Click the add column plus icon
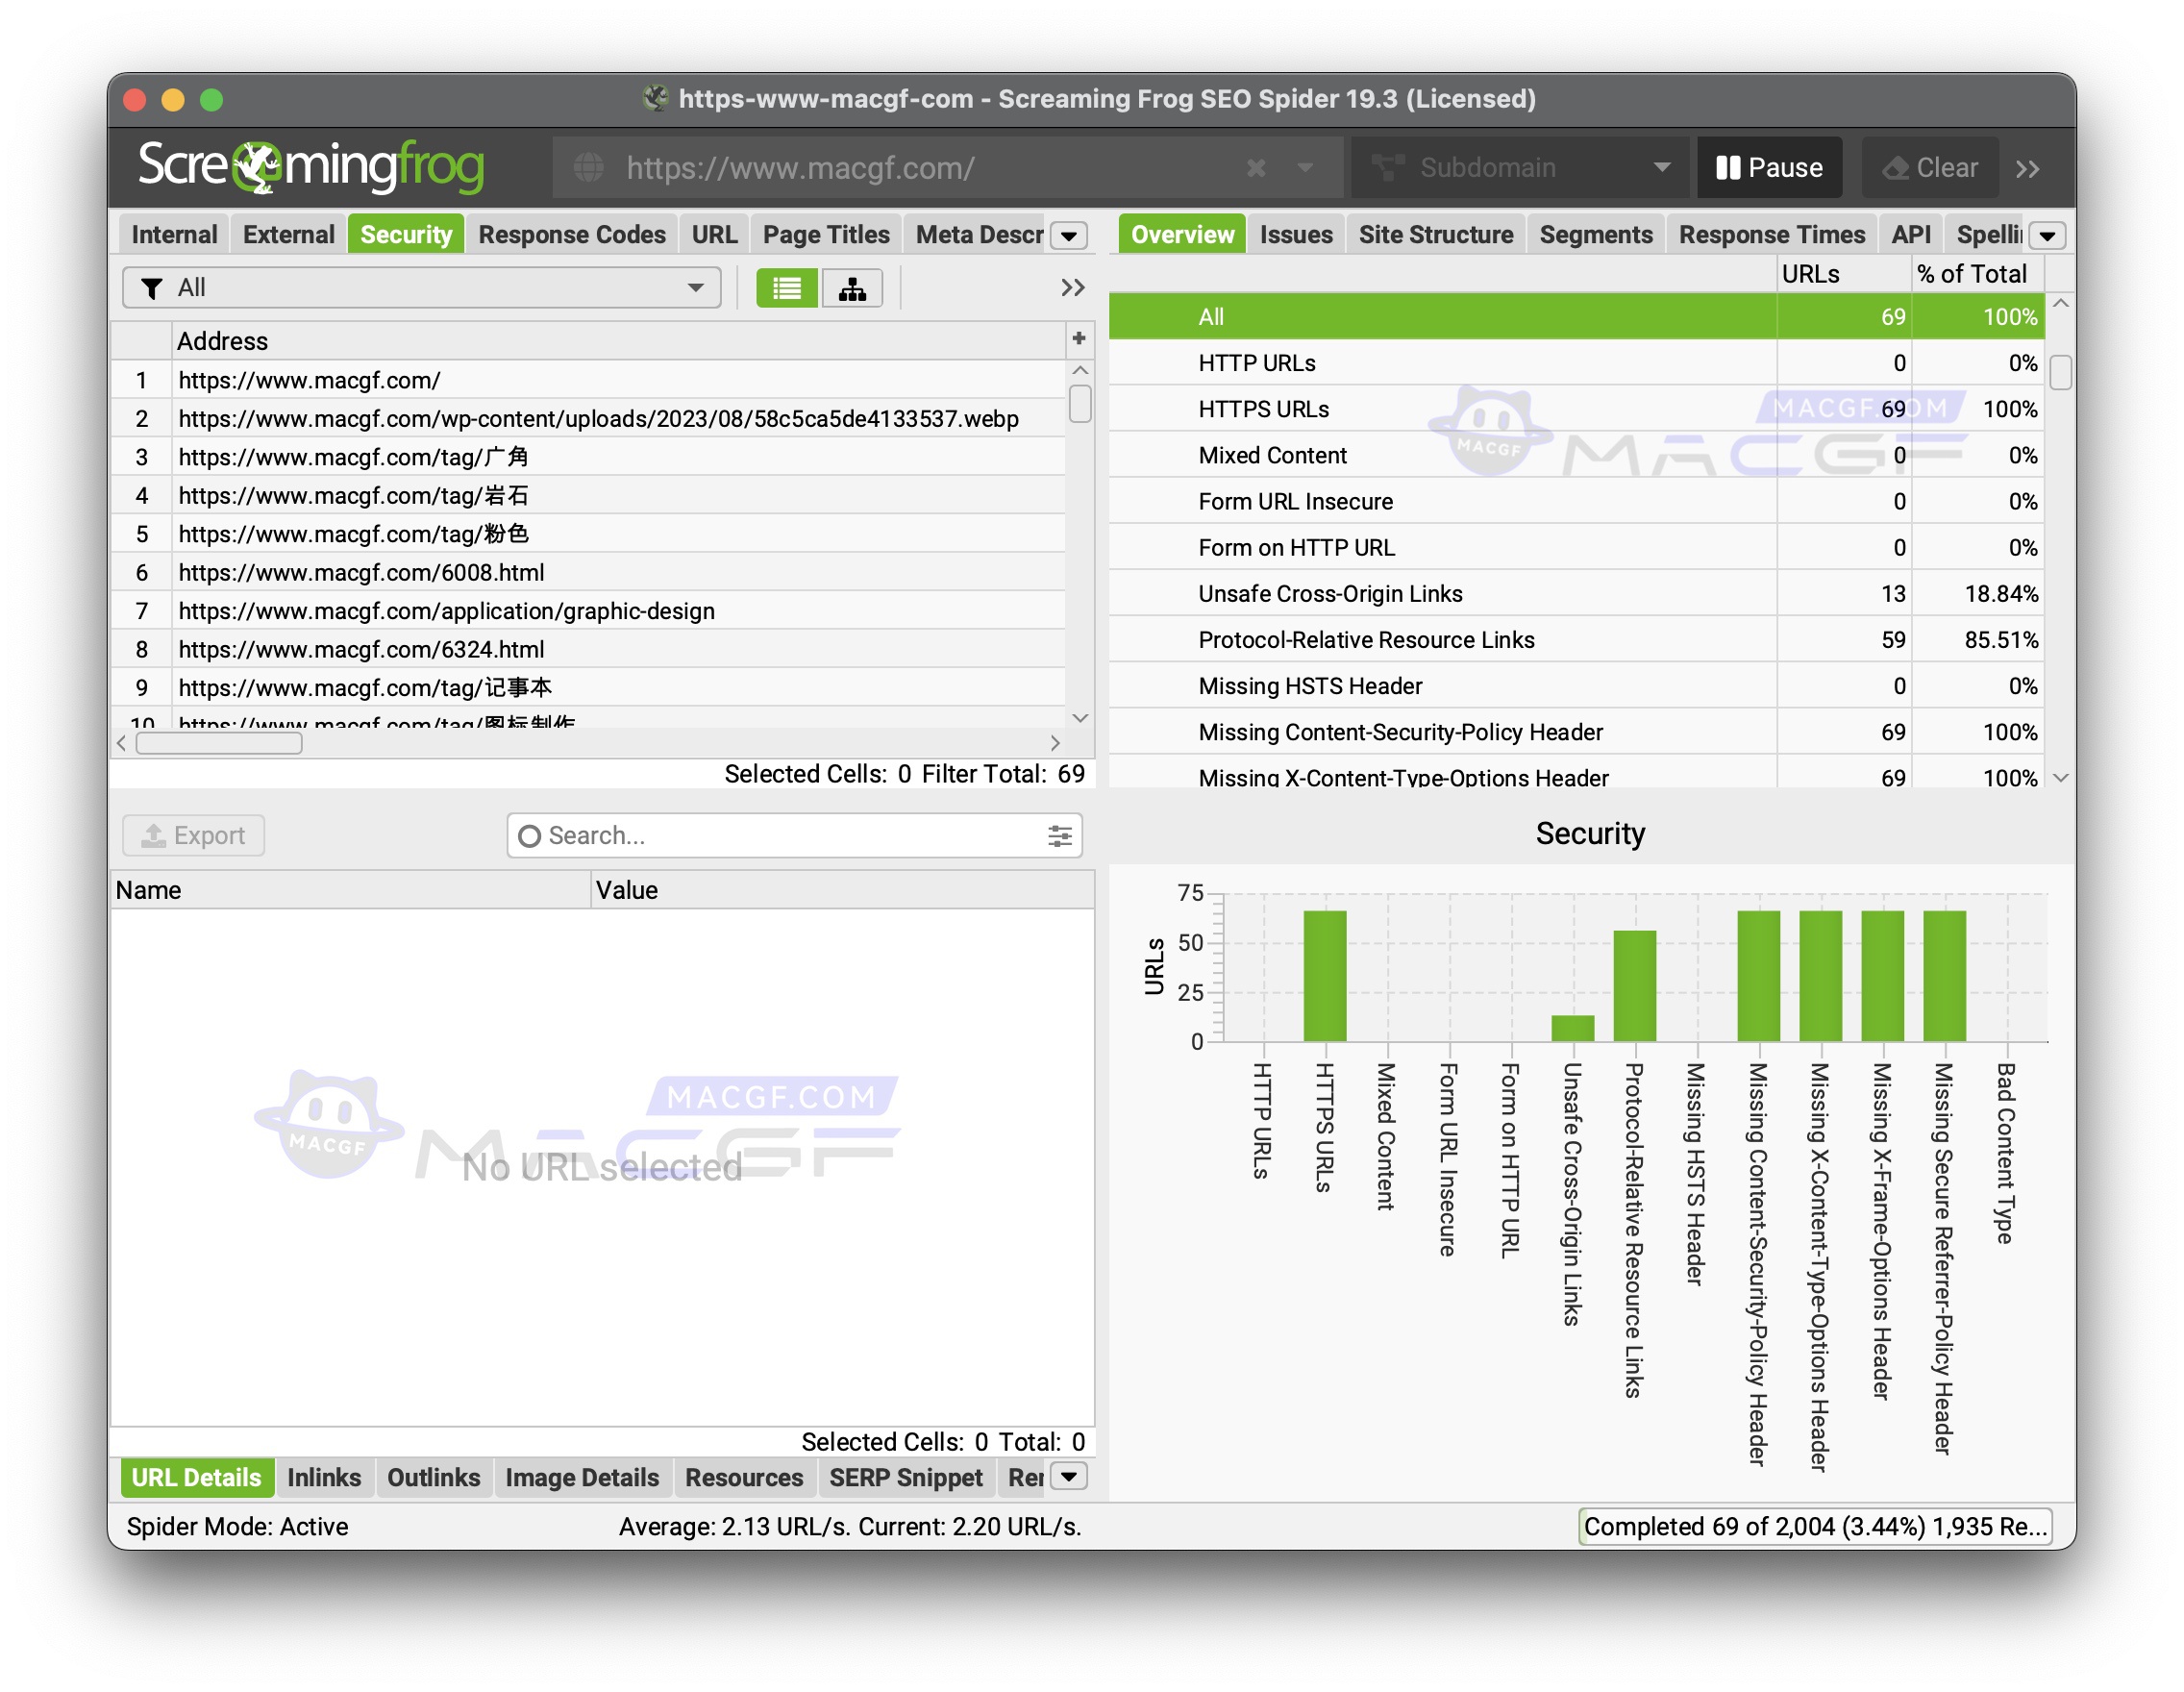2184x1692 pixels. 1078,339
